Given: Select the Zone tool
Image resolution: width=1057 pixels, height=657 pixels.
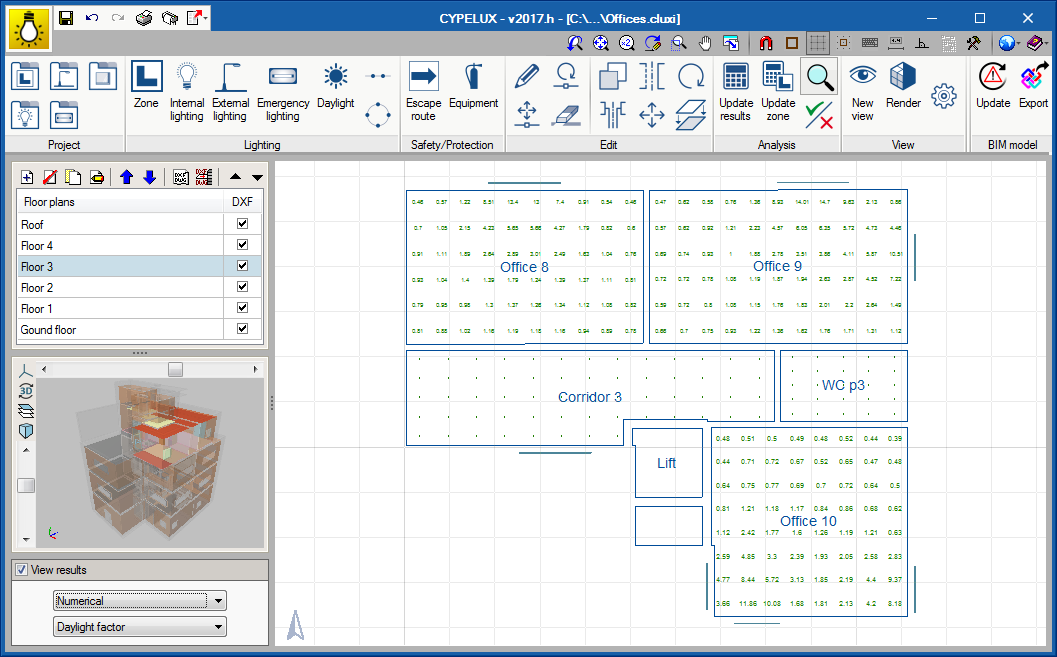Looking at the screenshot, I should coord(146,86).
